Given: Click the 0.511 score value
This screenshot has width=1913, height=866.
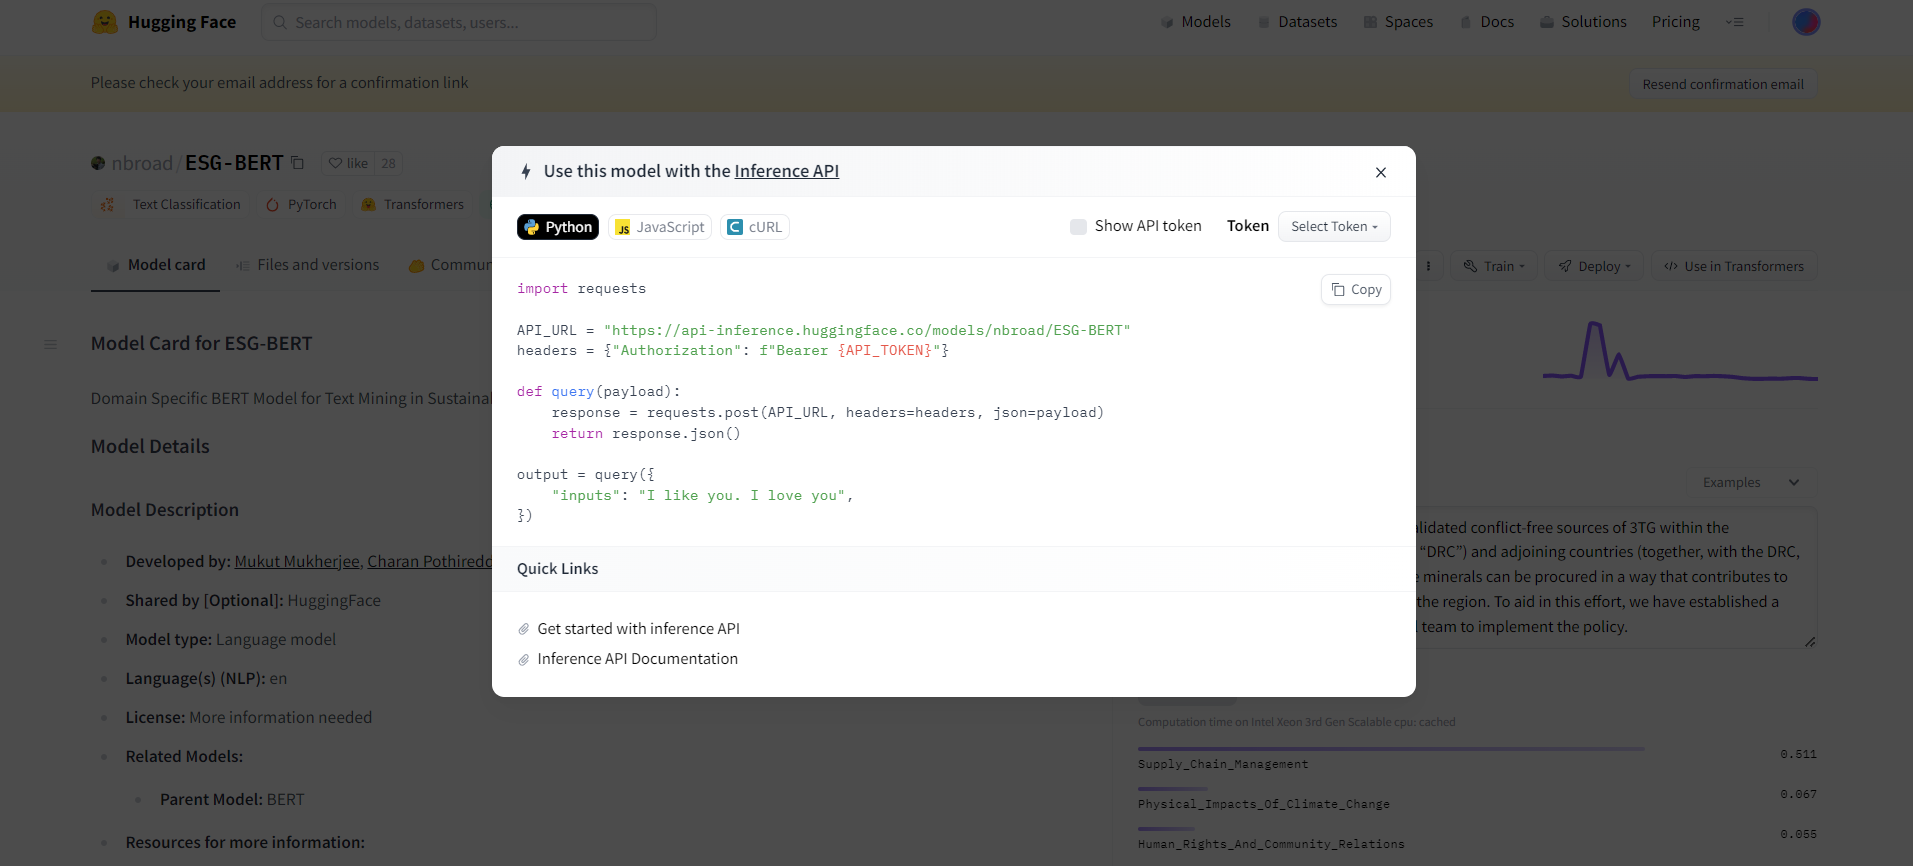Looking at the screenshot, I should (x=1798, y=754).
